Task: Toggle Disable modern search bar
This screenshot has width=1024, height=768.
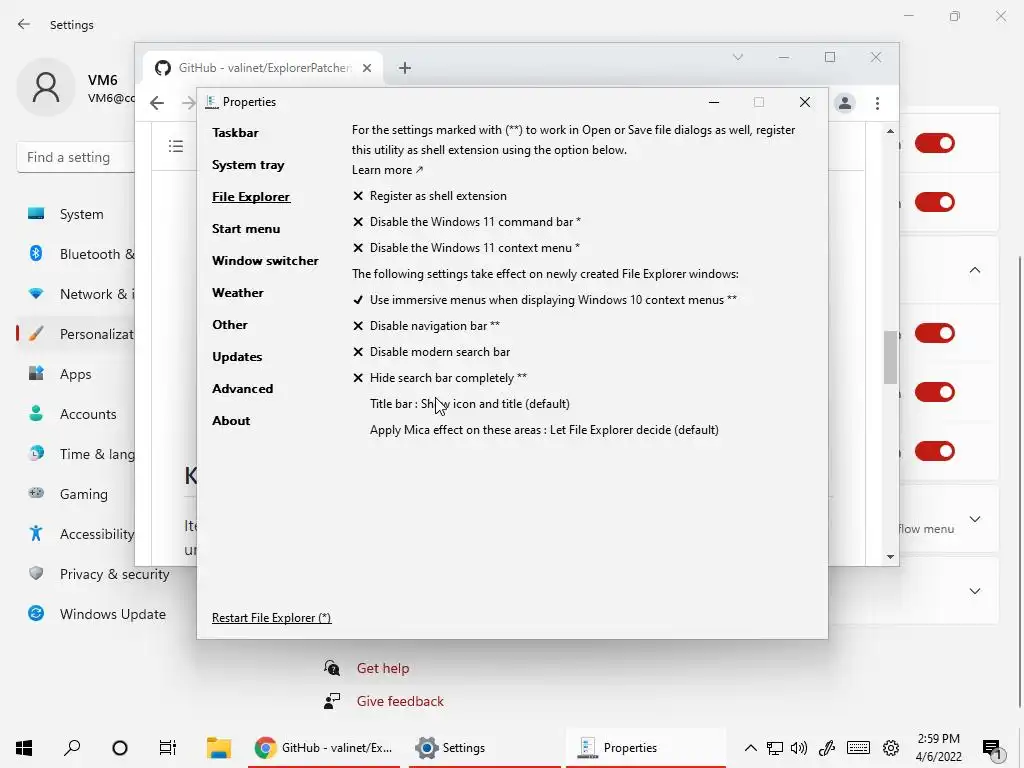Action: tap(431, 352)
